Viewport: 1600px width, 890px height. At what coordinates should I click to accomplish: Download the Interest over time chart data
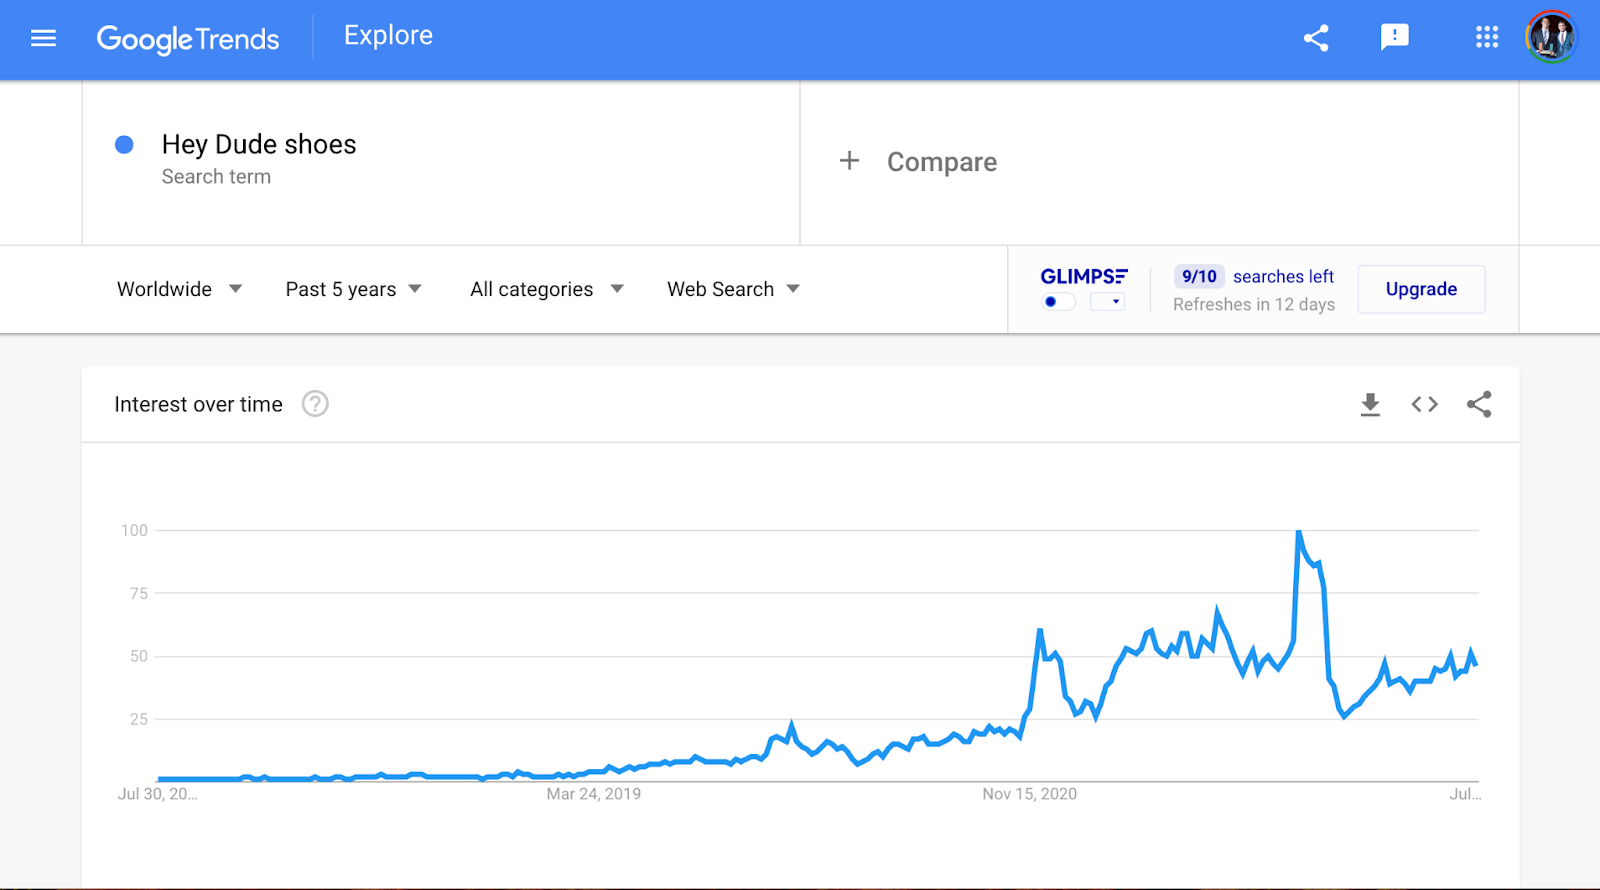pyautogui.click(x=1370, y=404)
